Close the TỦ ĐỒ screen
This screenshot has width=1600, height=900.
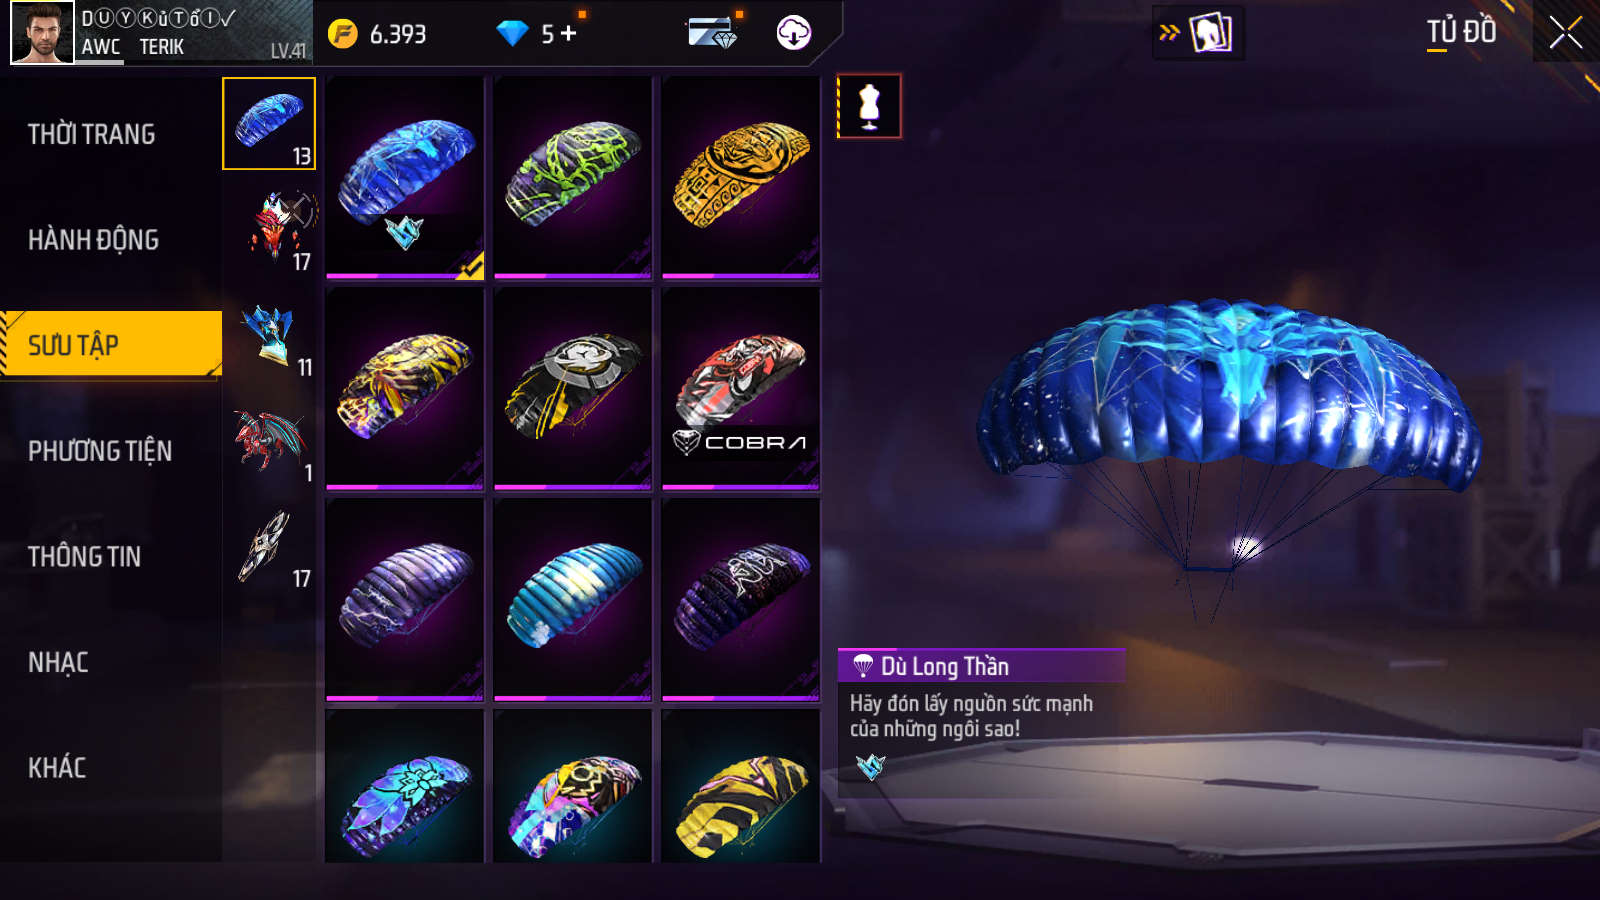pyautogui.click(x=1566, y=33)
